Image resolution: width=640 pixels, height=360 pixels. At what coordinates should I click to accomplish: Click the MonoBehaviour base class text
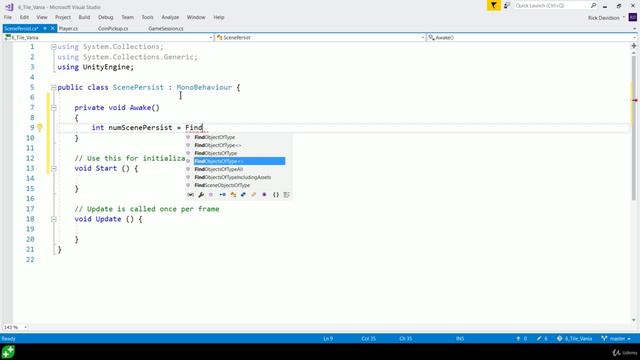point(204,87)
